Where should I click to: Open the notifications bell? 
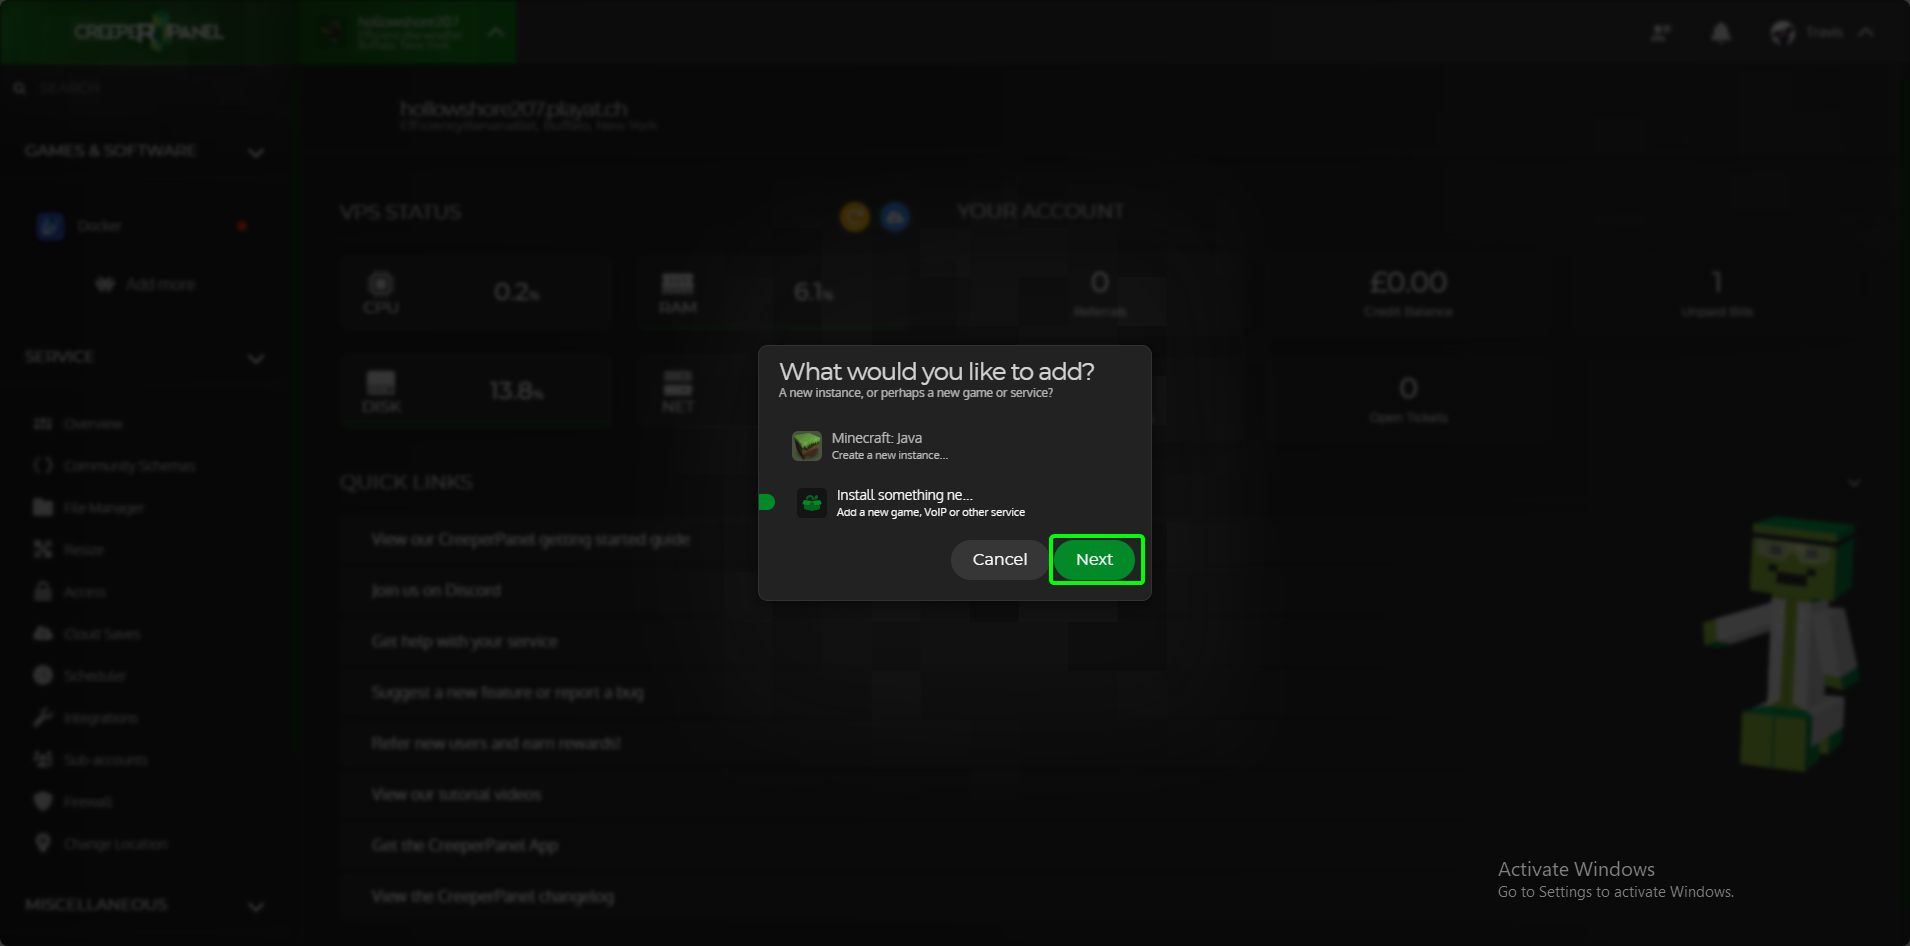point(1721,33)
